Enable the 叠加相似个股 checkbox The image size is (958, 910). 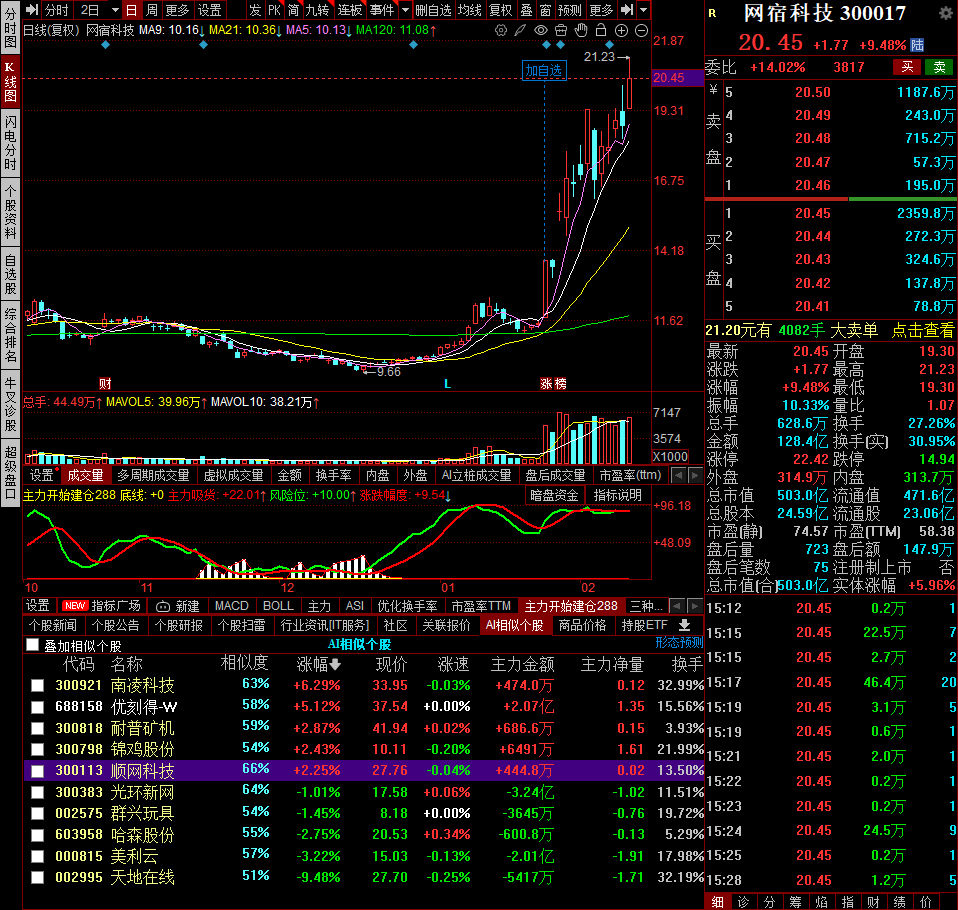(x=32, y=646)
